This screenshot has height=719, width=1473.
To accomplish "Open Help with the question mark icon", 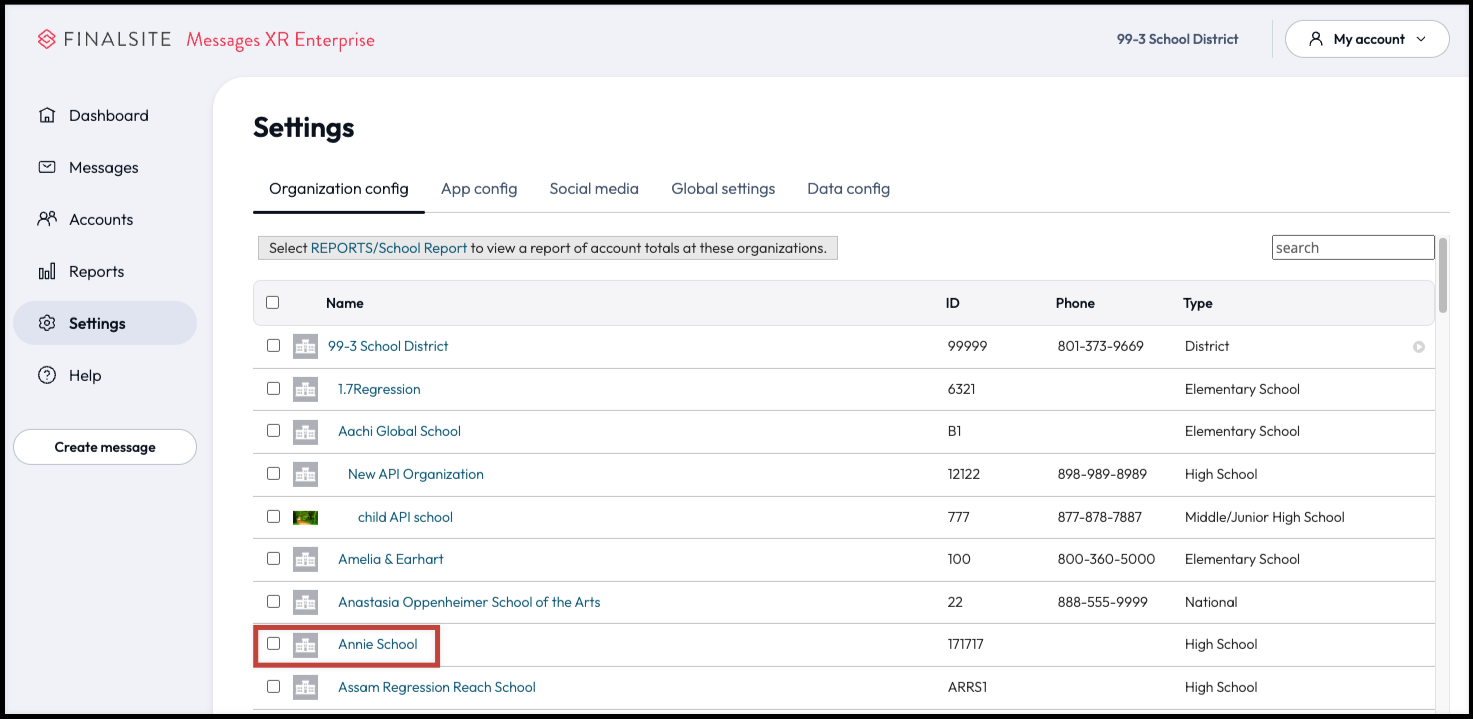I will coord(46,375).
